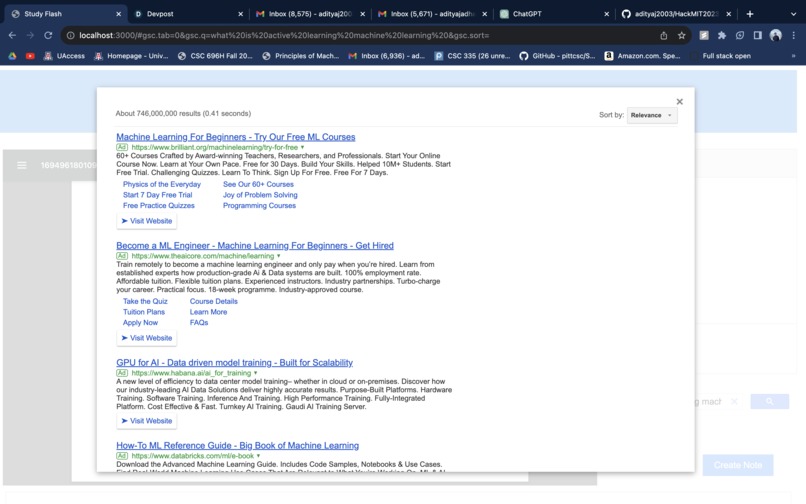Open the Programming Courses sitelink
Screen dimensions: 806x504
click(x=259, y=205)
